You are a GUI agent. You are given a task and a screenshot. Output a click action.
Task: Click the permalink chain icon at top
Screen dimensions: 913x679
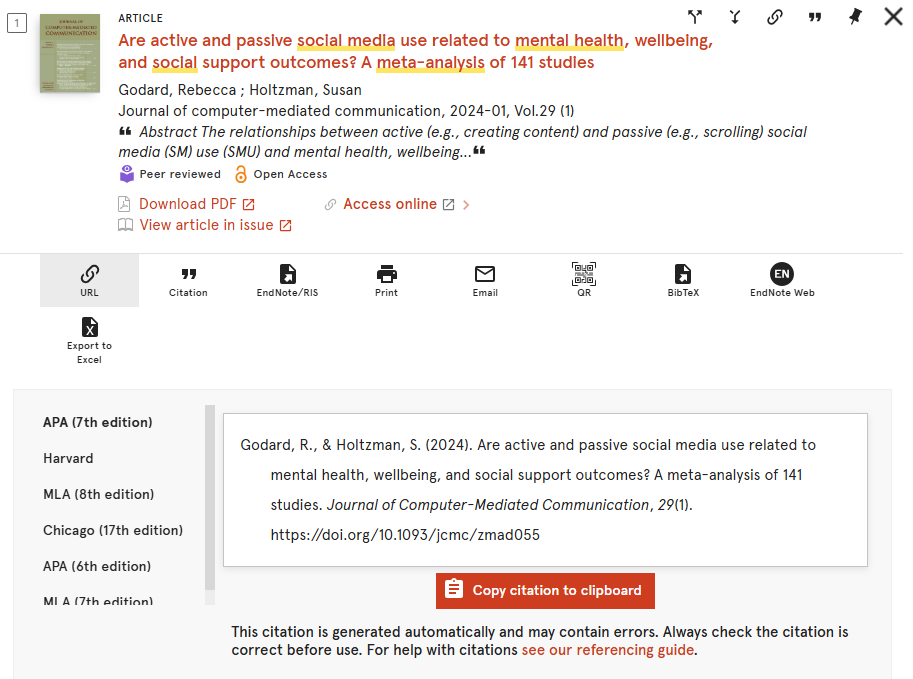coord(774,17)
